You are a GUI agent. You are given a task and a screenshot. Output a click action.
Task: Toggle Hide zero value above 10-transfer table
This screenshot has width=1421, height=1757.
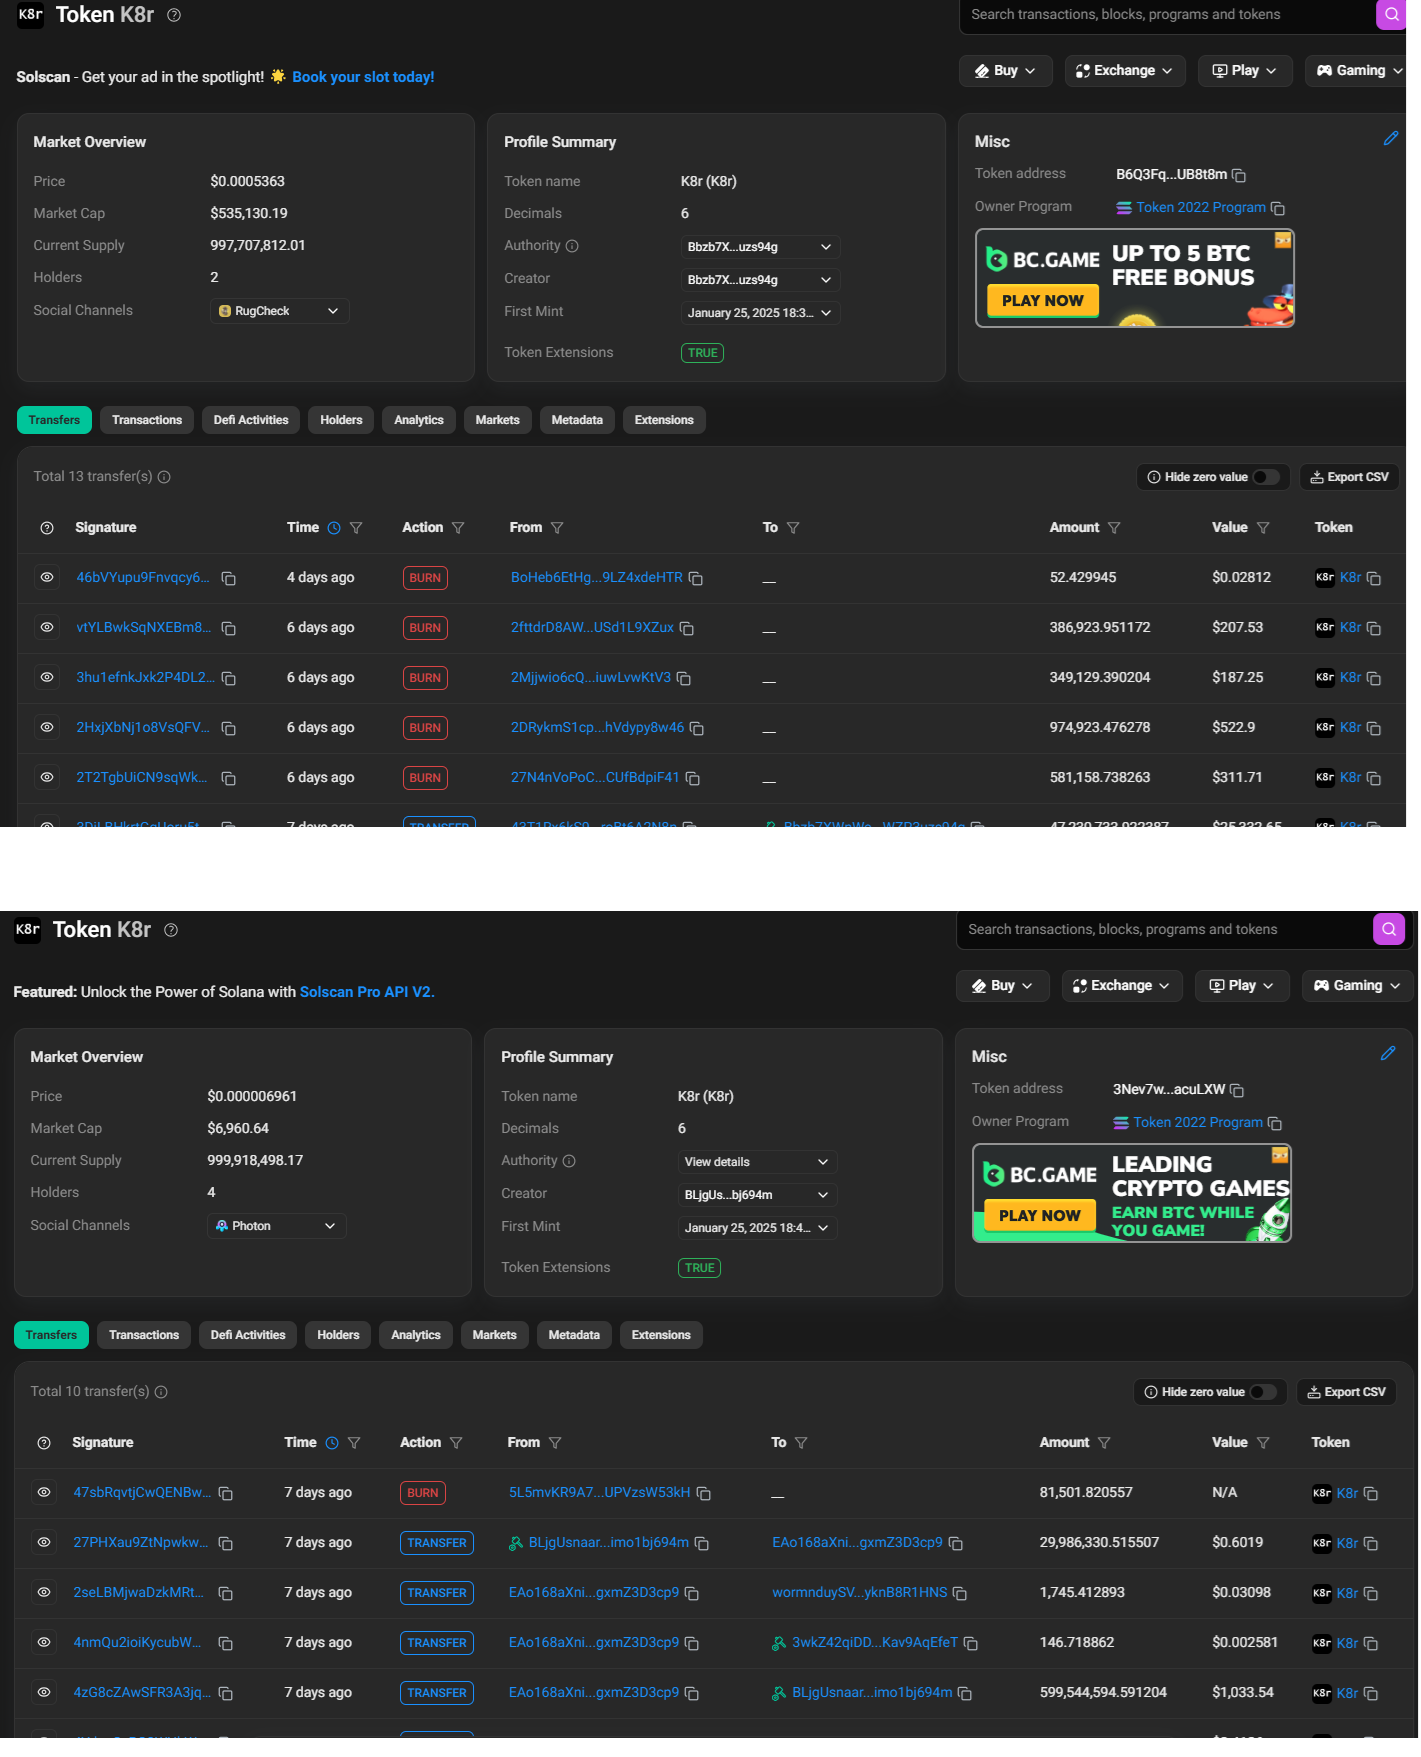[x=1263, y=1392]
